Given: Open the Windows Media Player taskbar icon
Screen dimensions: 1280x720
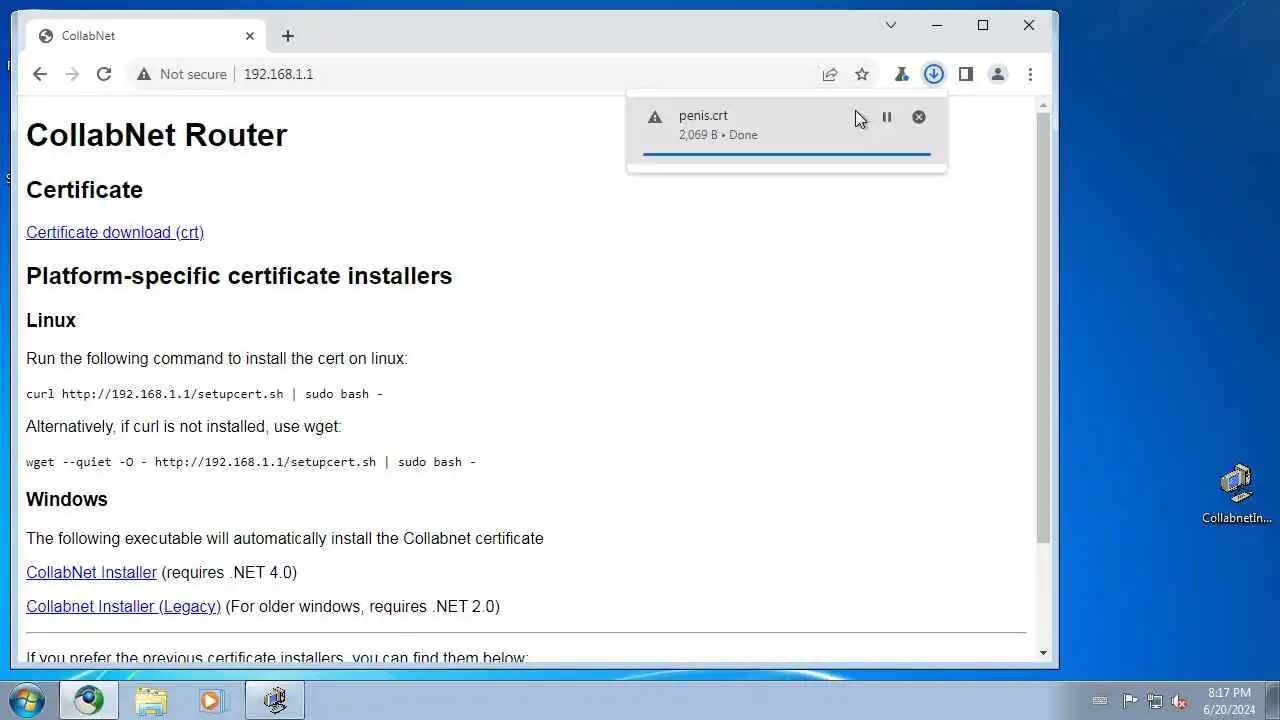Looking at the screenshot, I should 210,700.
